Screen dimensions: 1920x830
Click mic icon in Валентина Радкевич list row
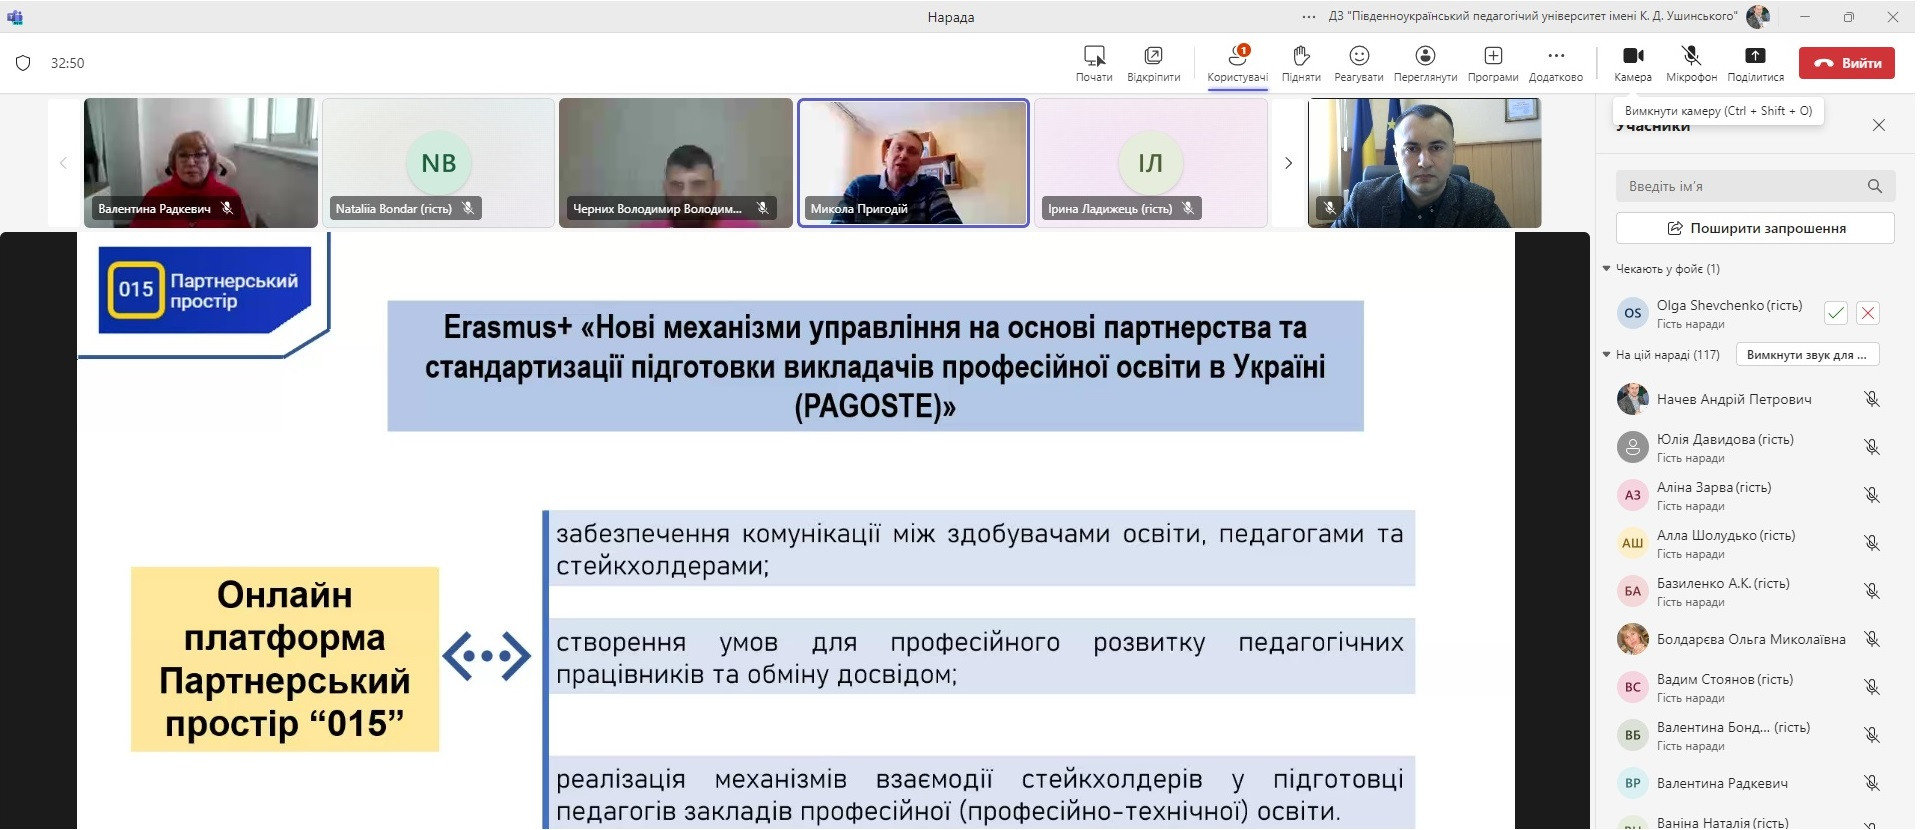(1872, 783)
